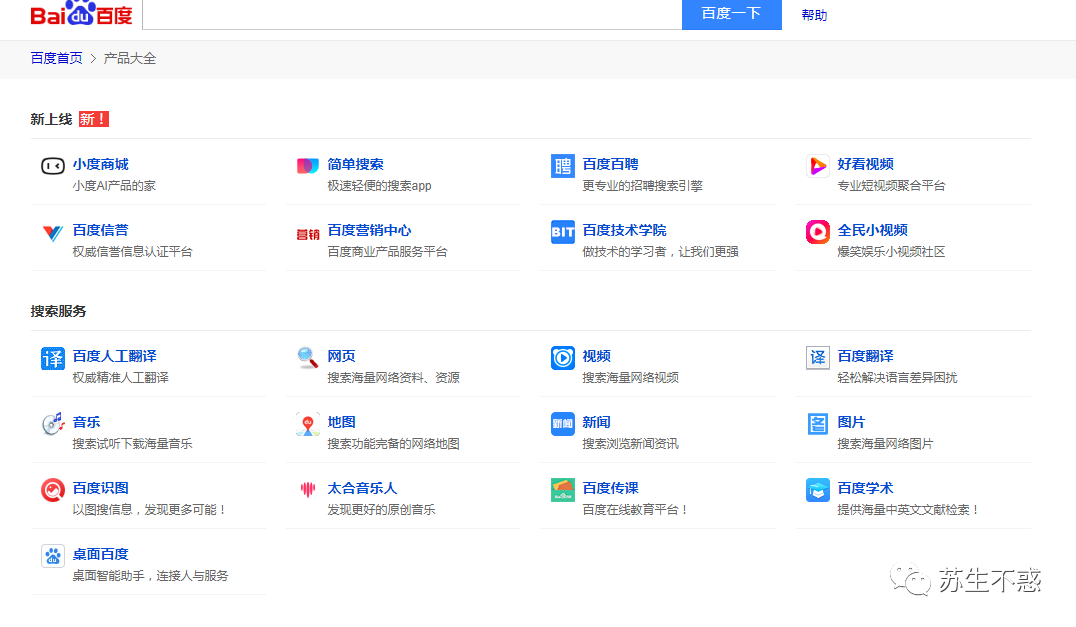Viewport: 1076px width, 627px height.
Task: Open the 百度营销中心 link
Action: tap(369, 230)
